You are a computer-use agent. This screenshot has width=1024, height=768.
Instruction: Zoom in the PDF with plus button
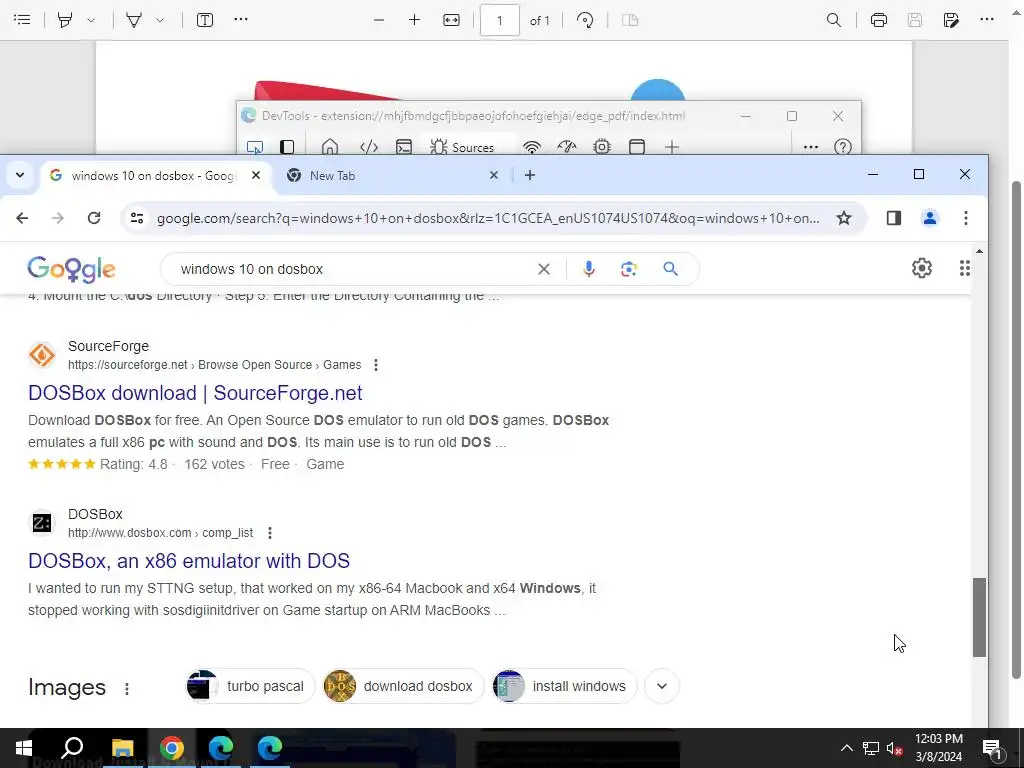point(414,20)
